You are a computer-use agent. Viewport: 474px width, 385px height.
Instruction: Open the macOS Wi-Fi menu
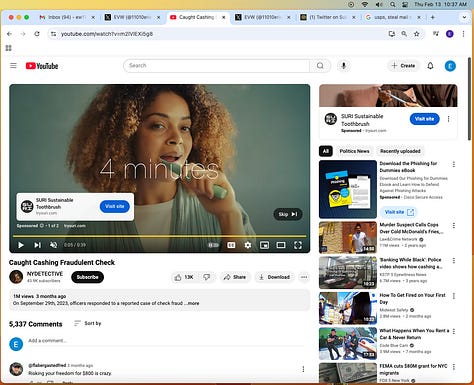(365, 4)
